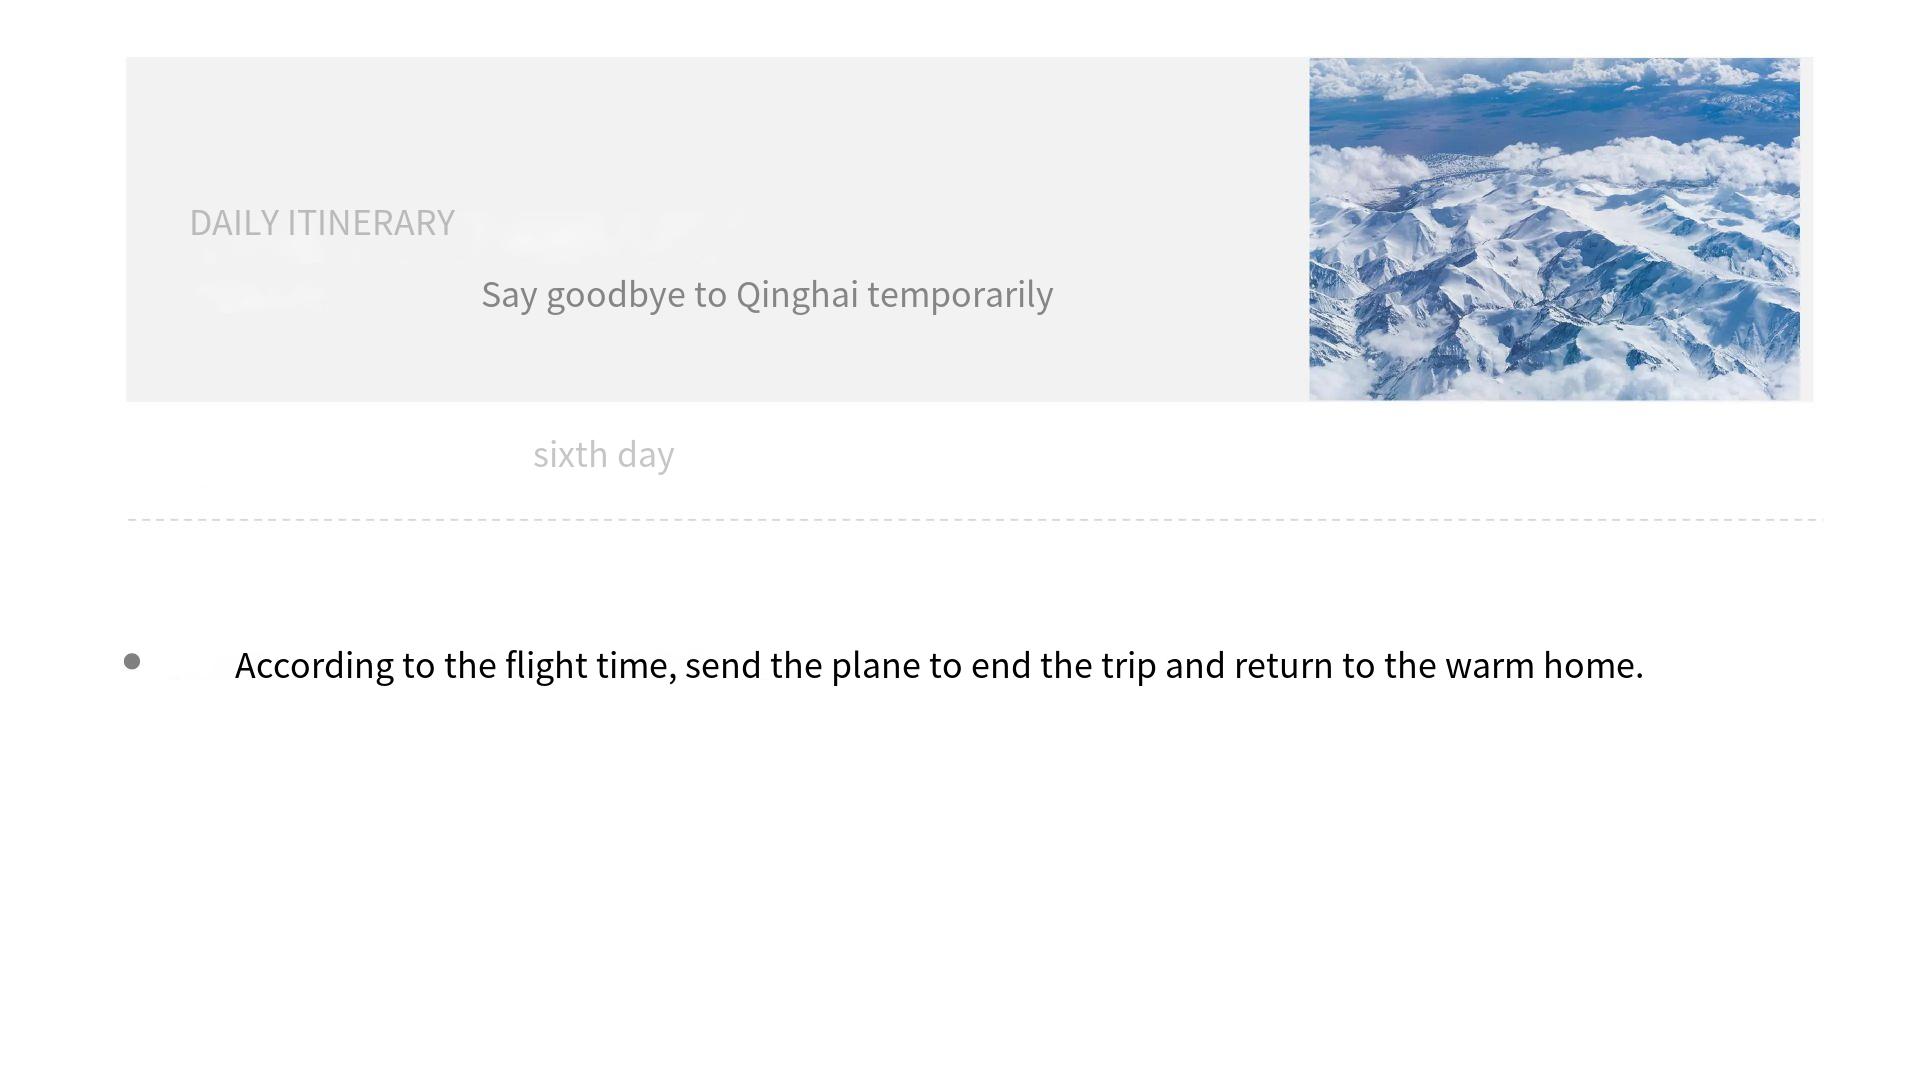The height and width of the screenshot is (1080, 1920).
Task: Click the word 'sixth' below the banner
Action: [570, 455]
